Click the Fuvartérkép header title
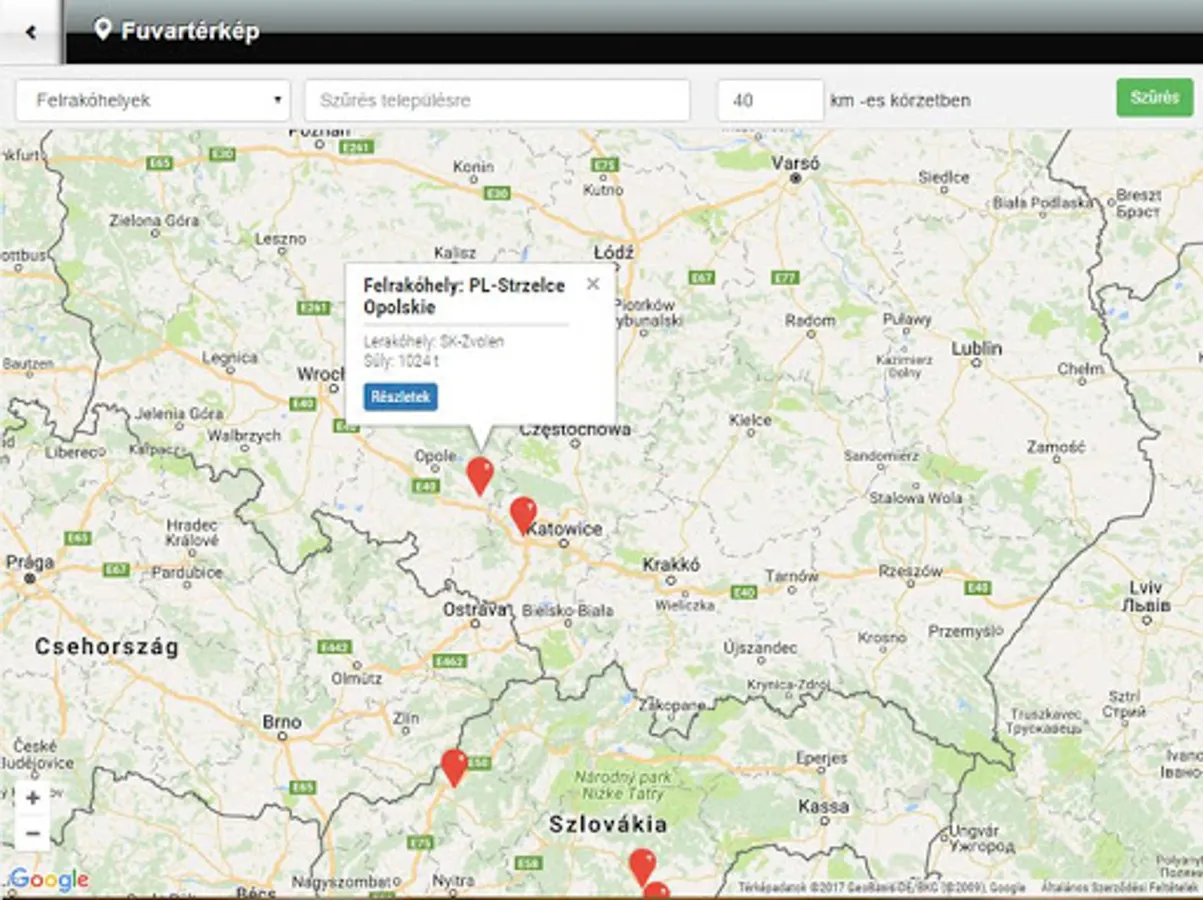1203x900 pixels. point(190,31)
